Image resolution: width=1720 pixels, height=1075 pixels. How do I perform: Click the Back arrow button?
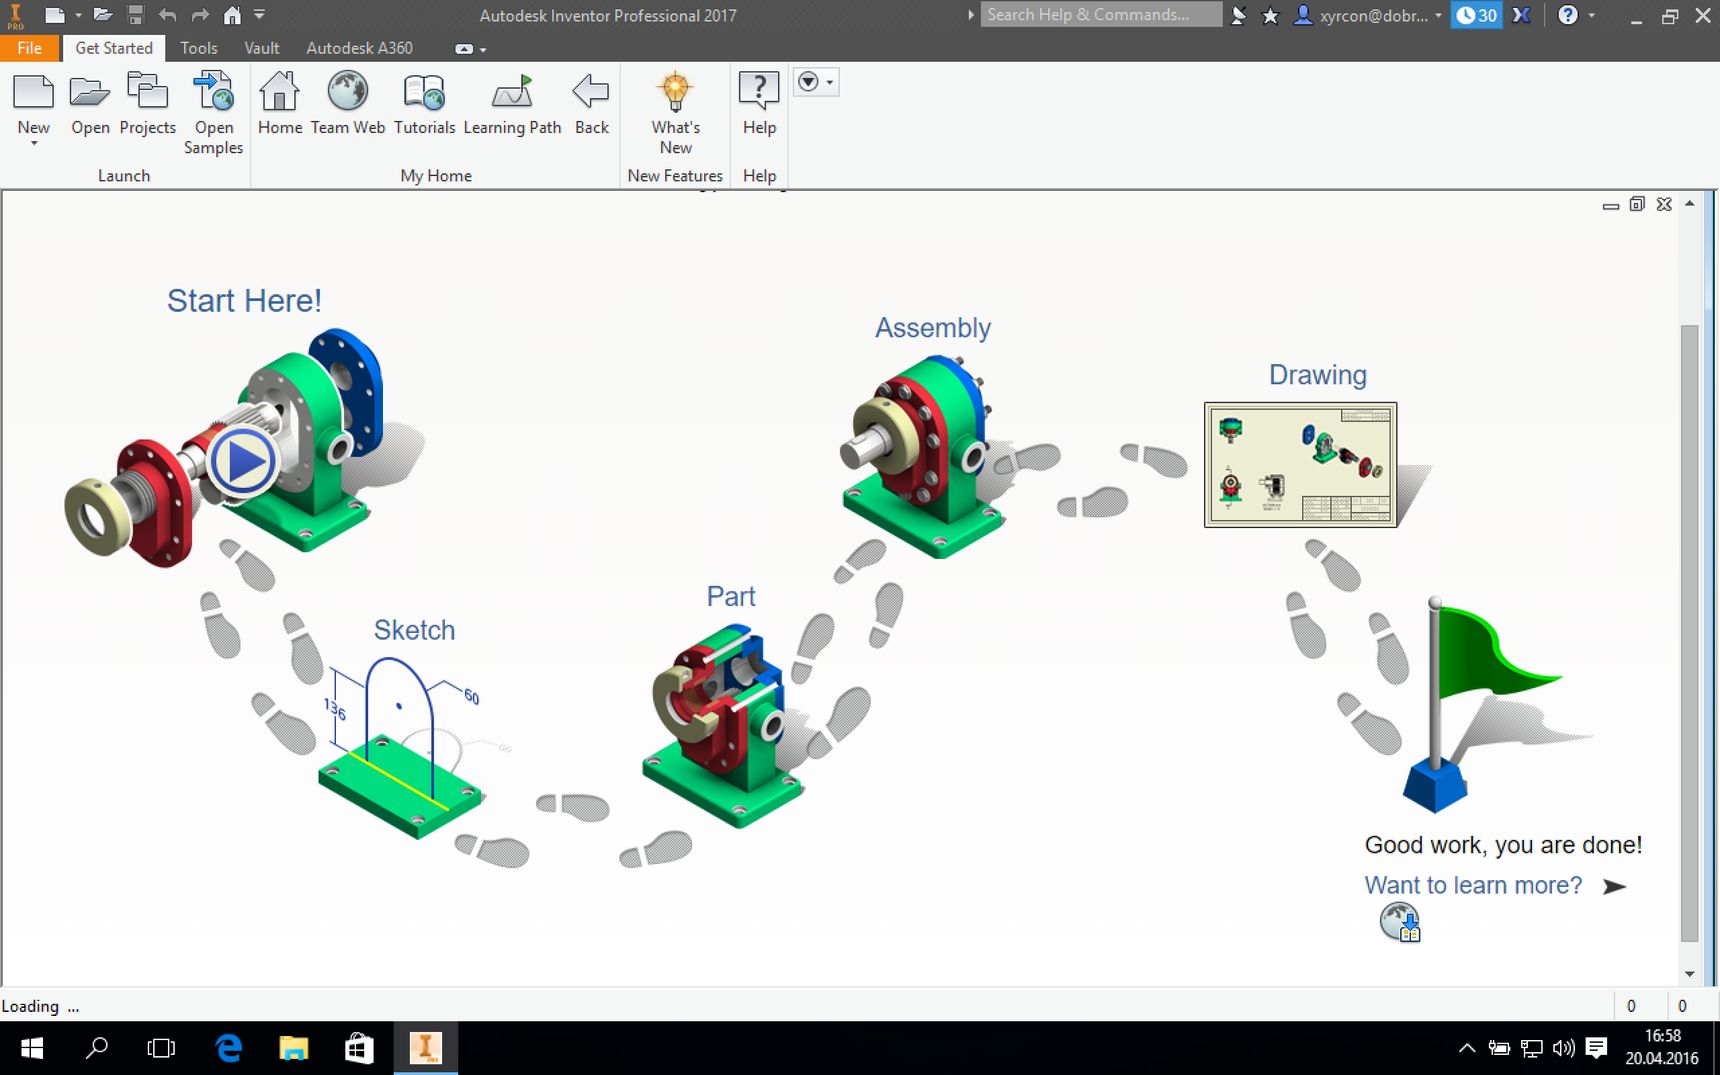[x=591, y=103]
